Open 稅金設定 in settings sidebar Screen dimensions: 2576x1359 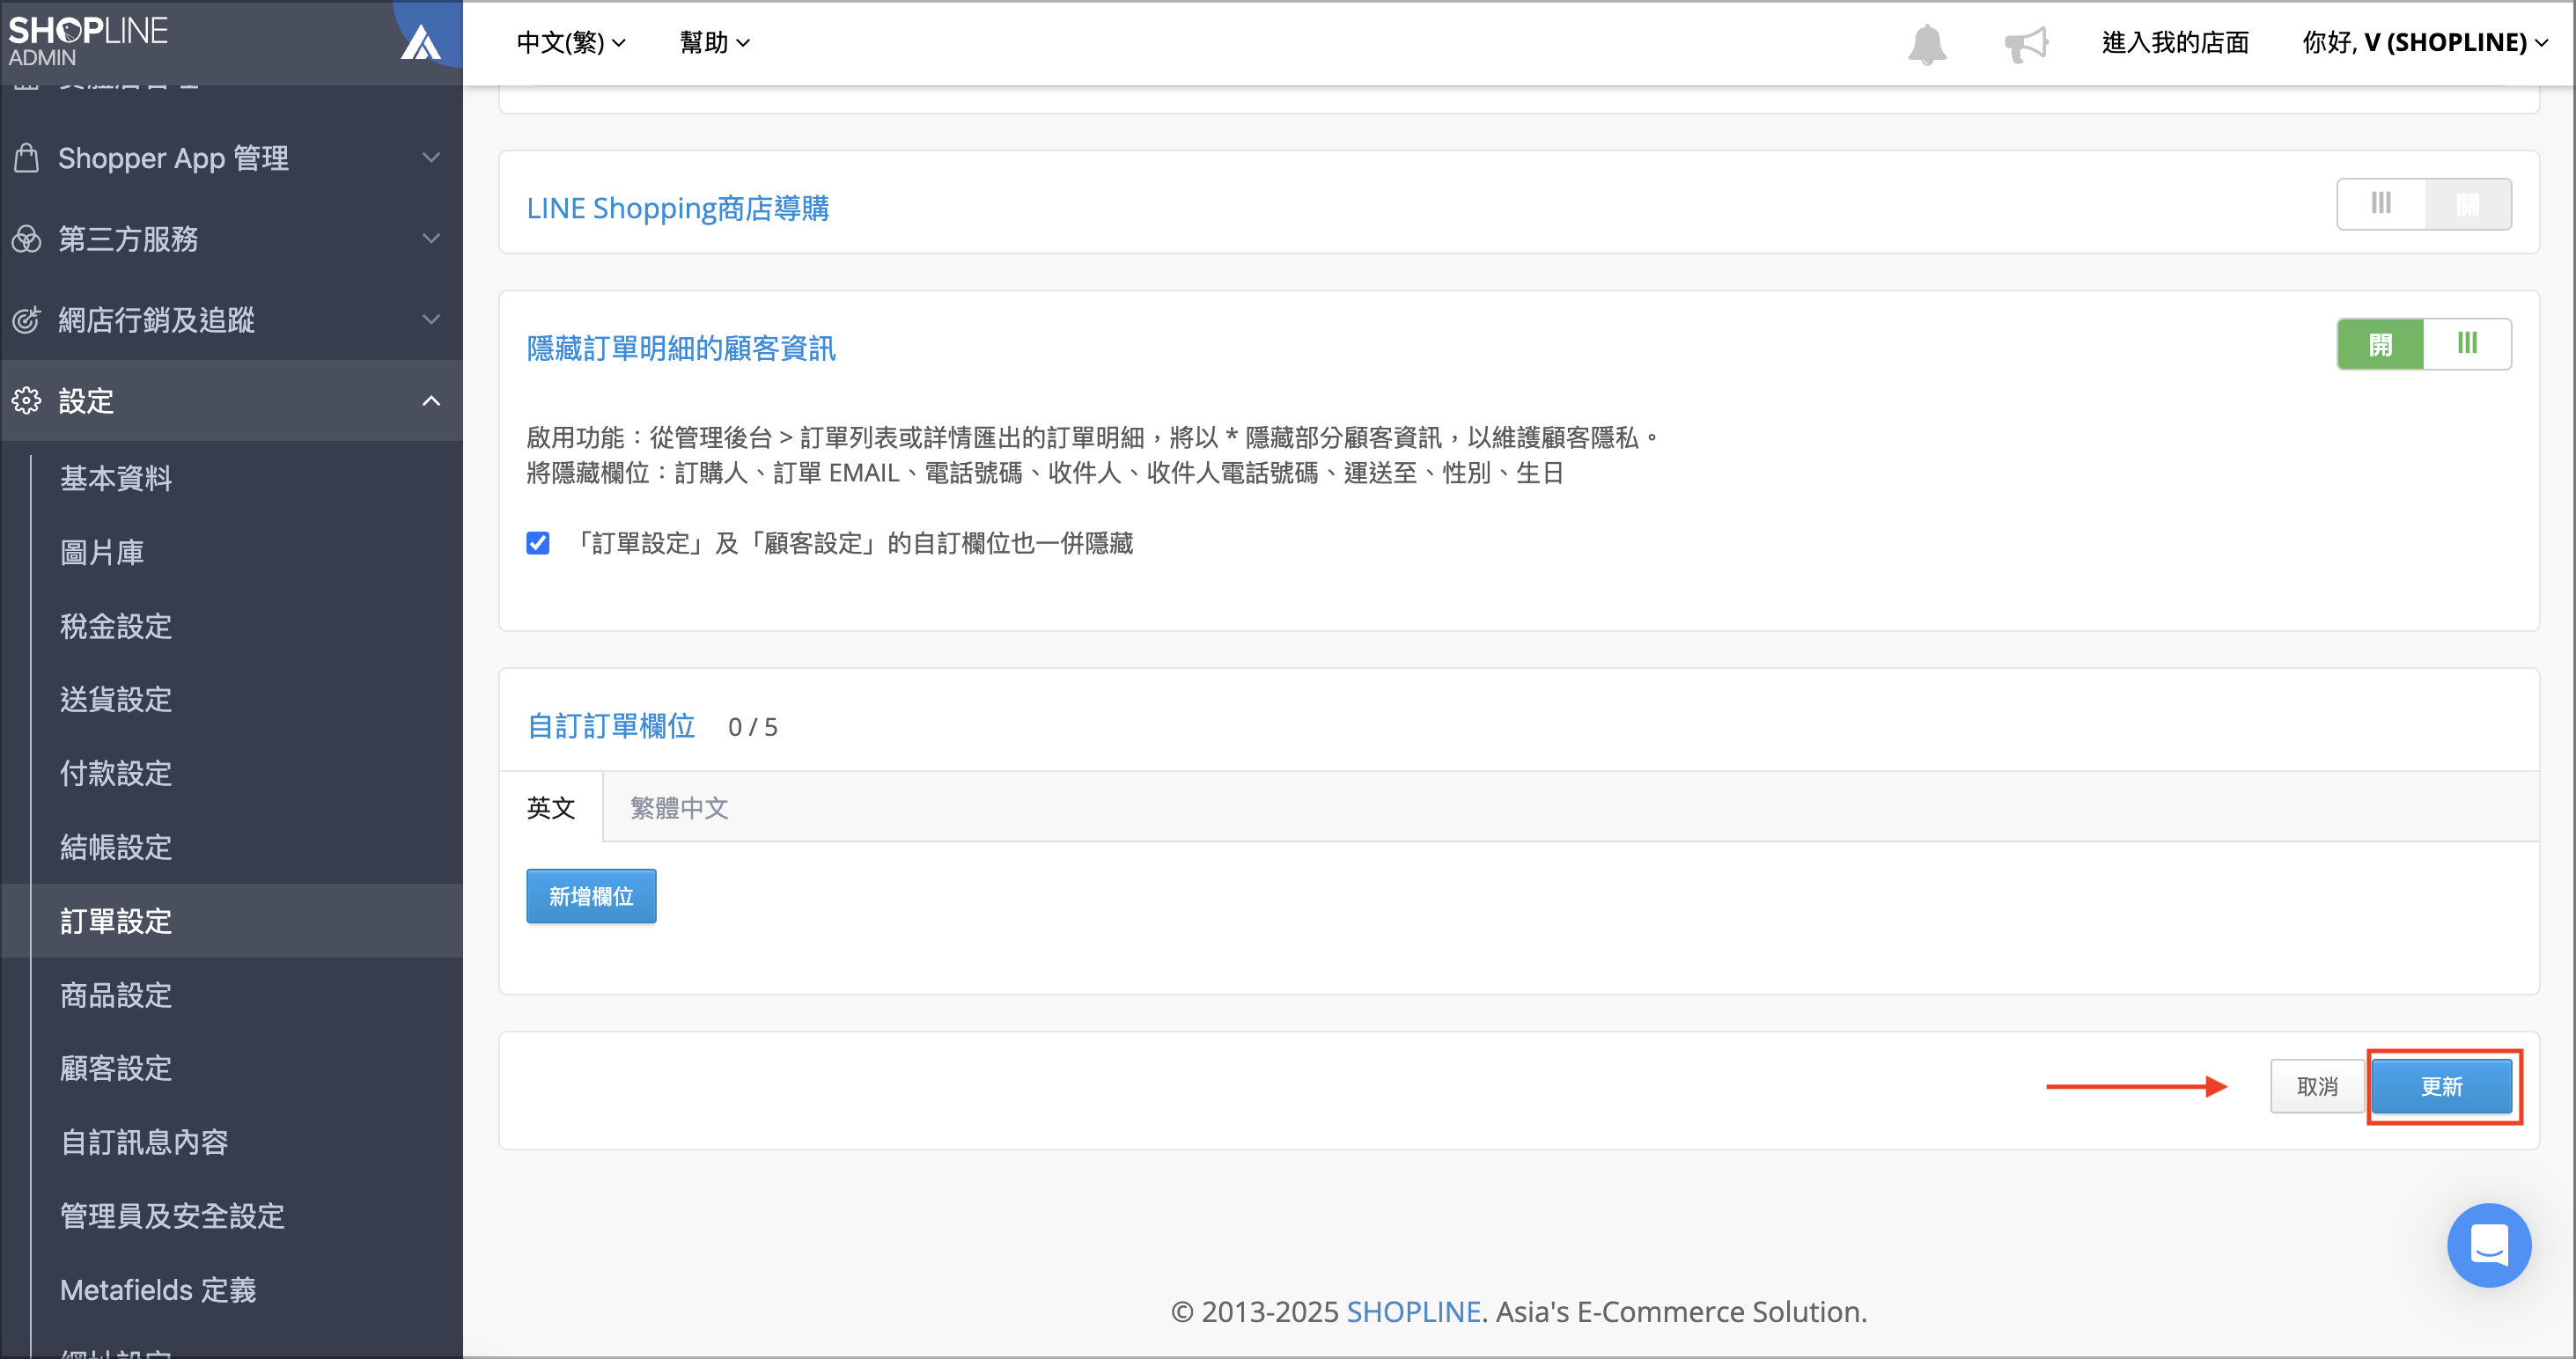(x=116, y=626)
